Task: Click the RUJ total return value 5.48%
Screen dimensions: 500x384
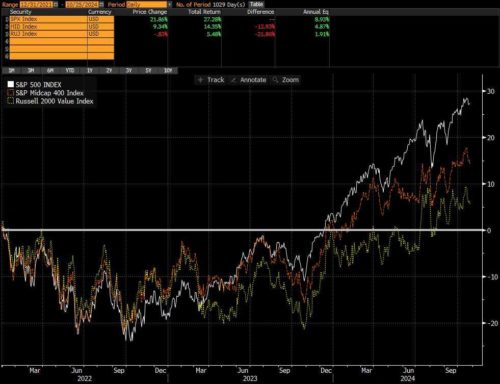Action: point(214,34)
